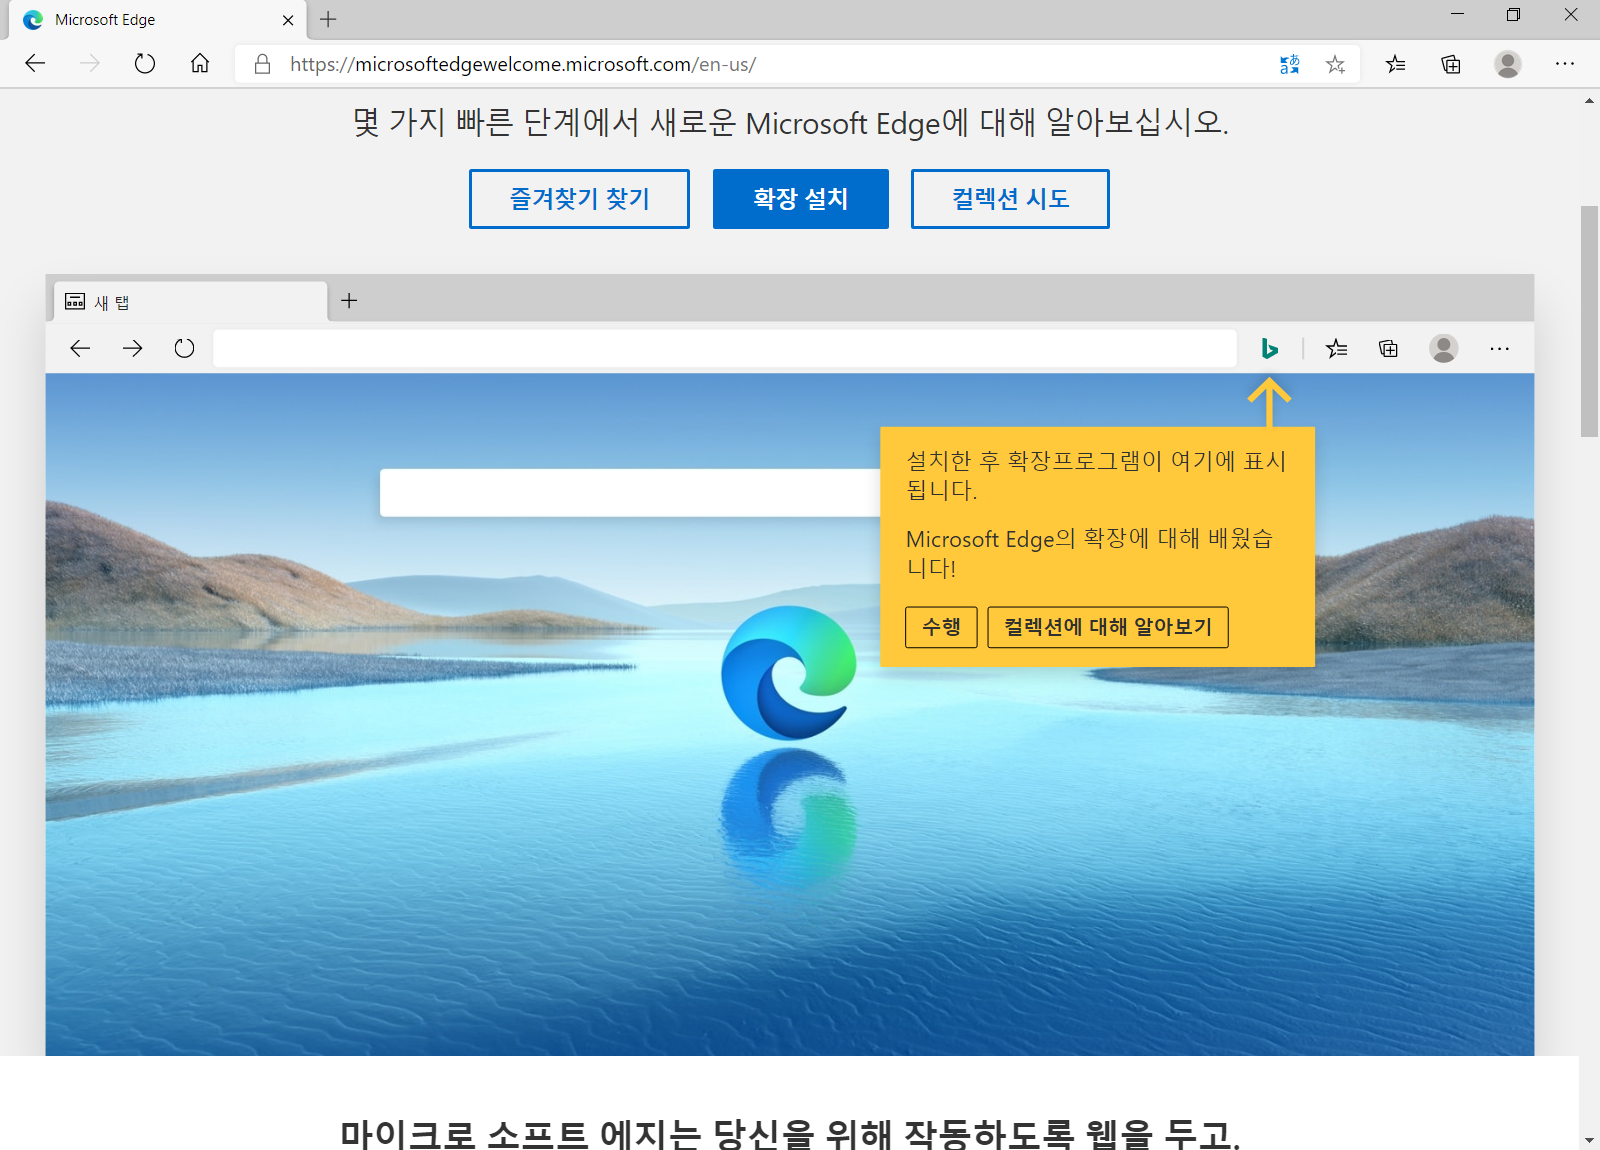This screenshot has height=1150, width=1600.
Task: Click the demo browser back arrow
Action: 80,348
